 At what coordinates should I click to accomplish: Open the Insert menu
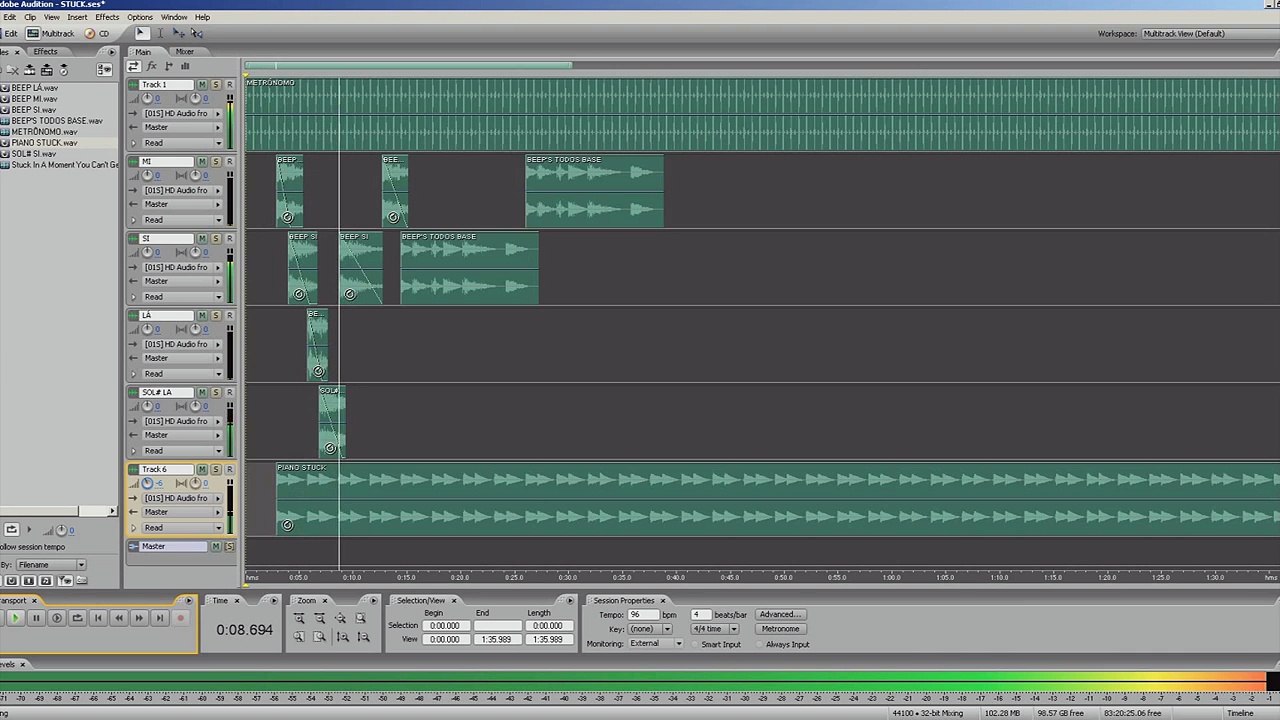(77, 17)
